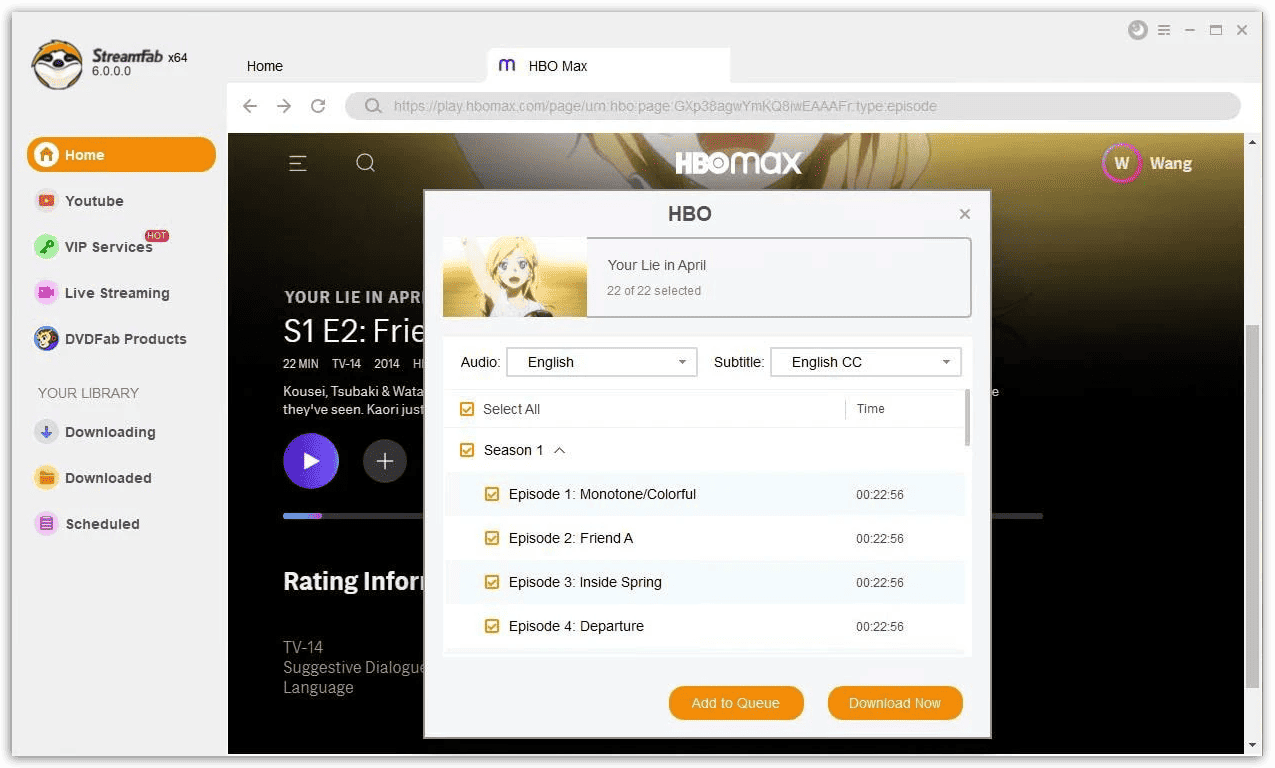Click the episode list scrollbar

tap(967, 418)
